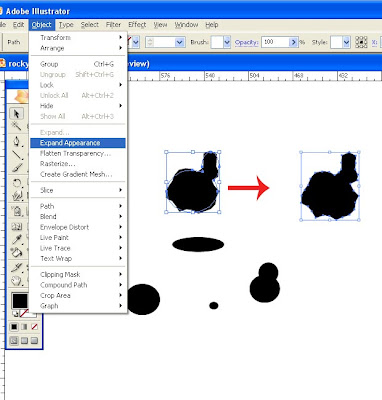Image resolution: width=382 pixels, height=400 pixels.
Task: Click the Opacity value field
Action: [275, 42]
